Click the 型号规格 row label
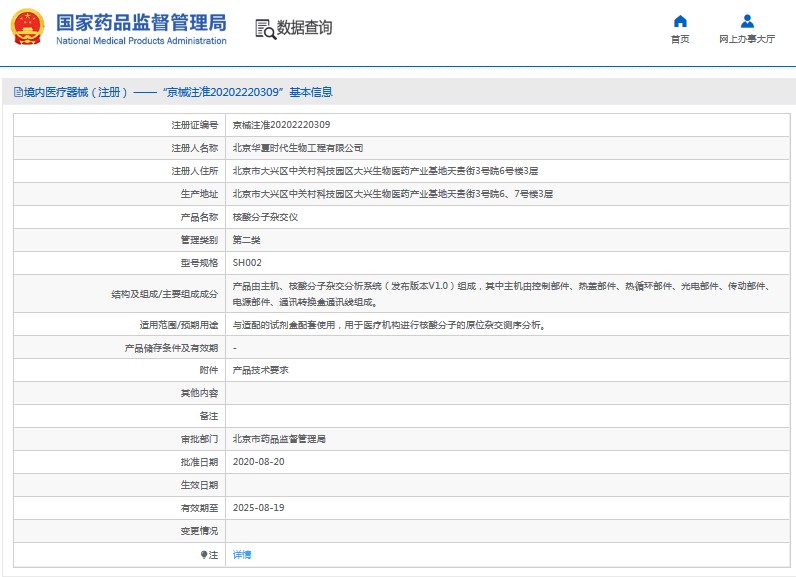 tap(199, 263)
